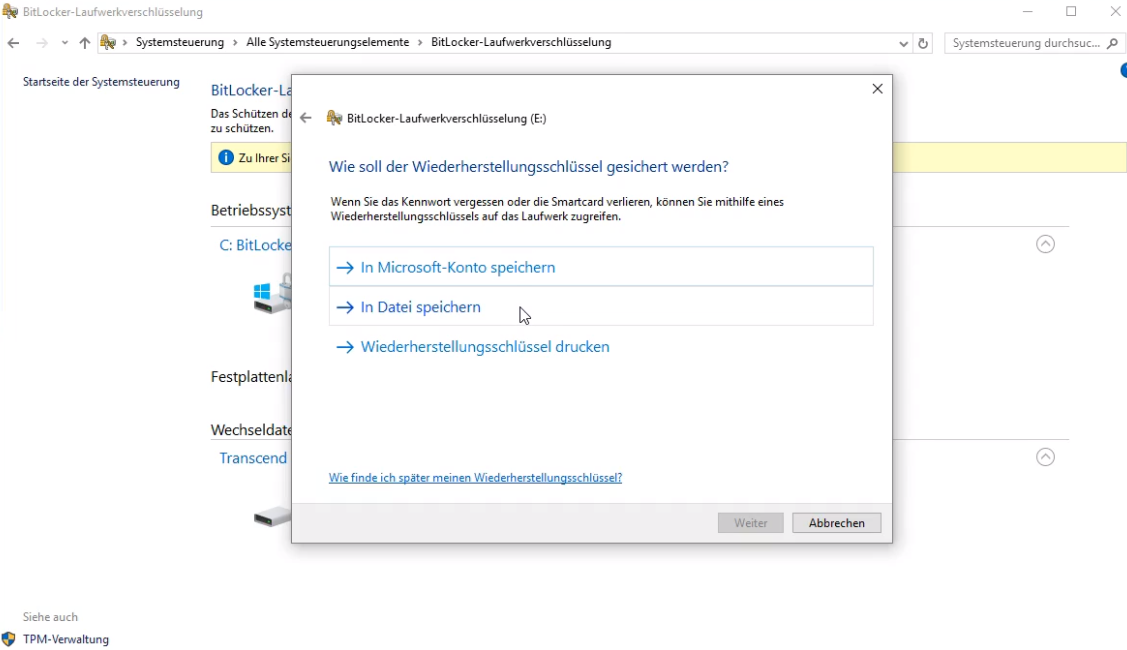Click the arrow icon beside In Microsoft-Konto speichern
The image size is (1127, 650).
(345, 267)
